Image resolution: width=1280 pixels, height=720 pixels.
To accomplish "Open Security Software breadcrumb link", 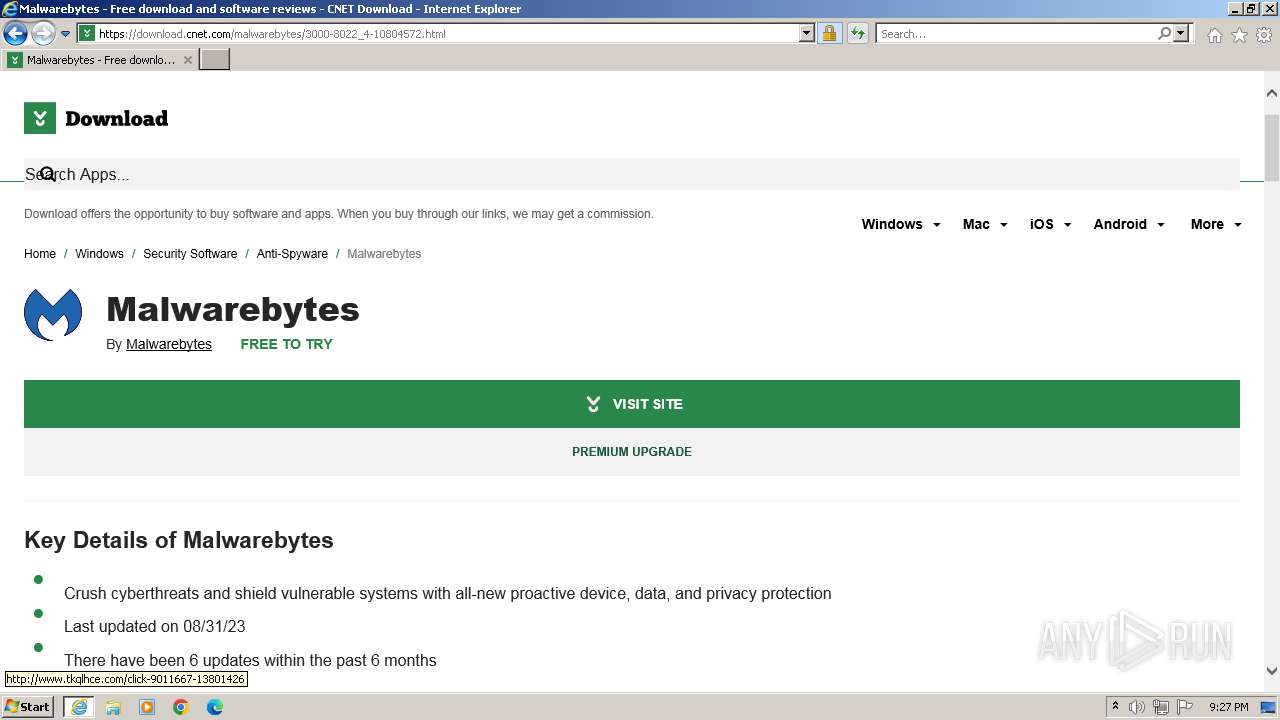I will 190,254.
